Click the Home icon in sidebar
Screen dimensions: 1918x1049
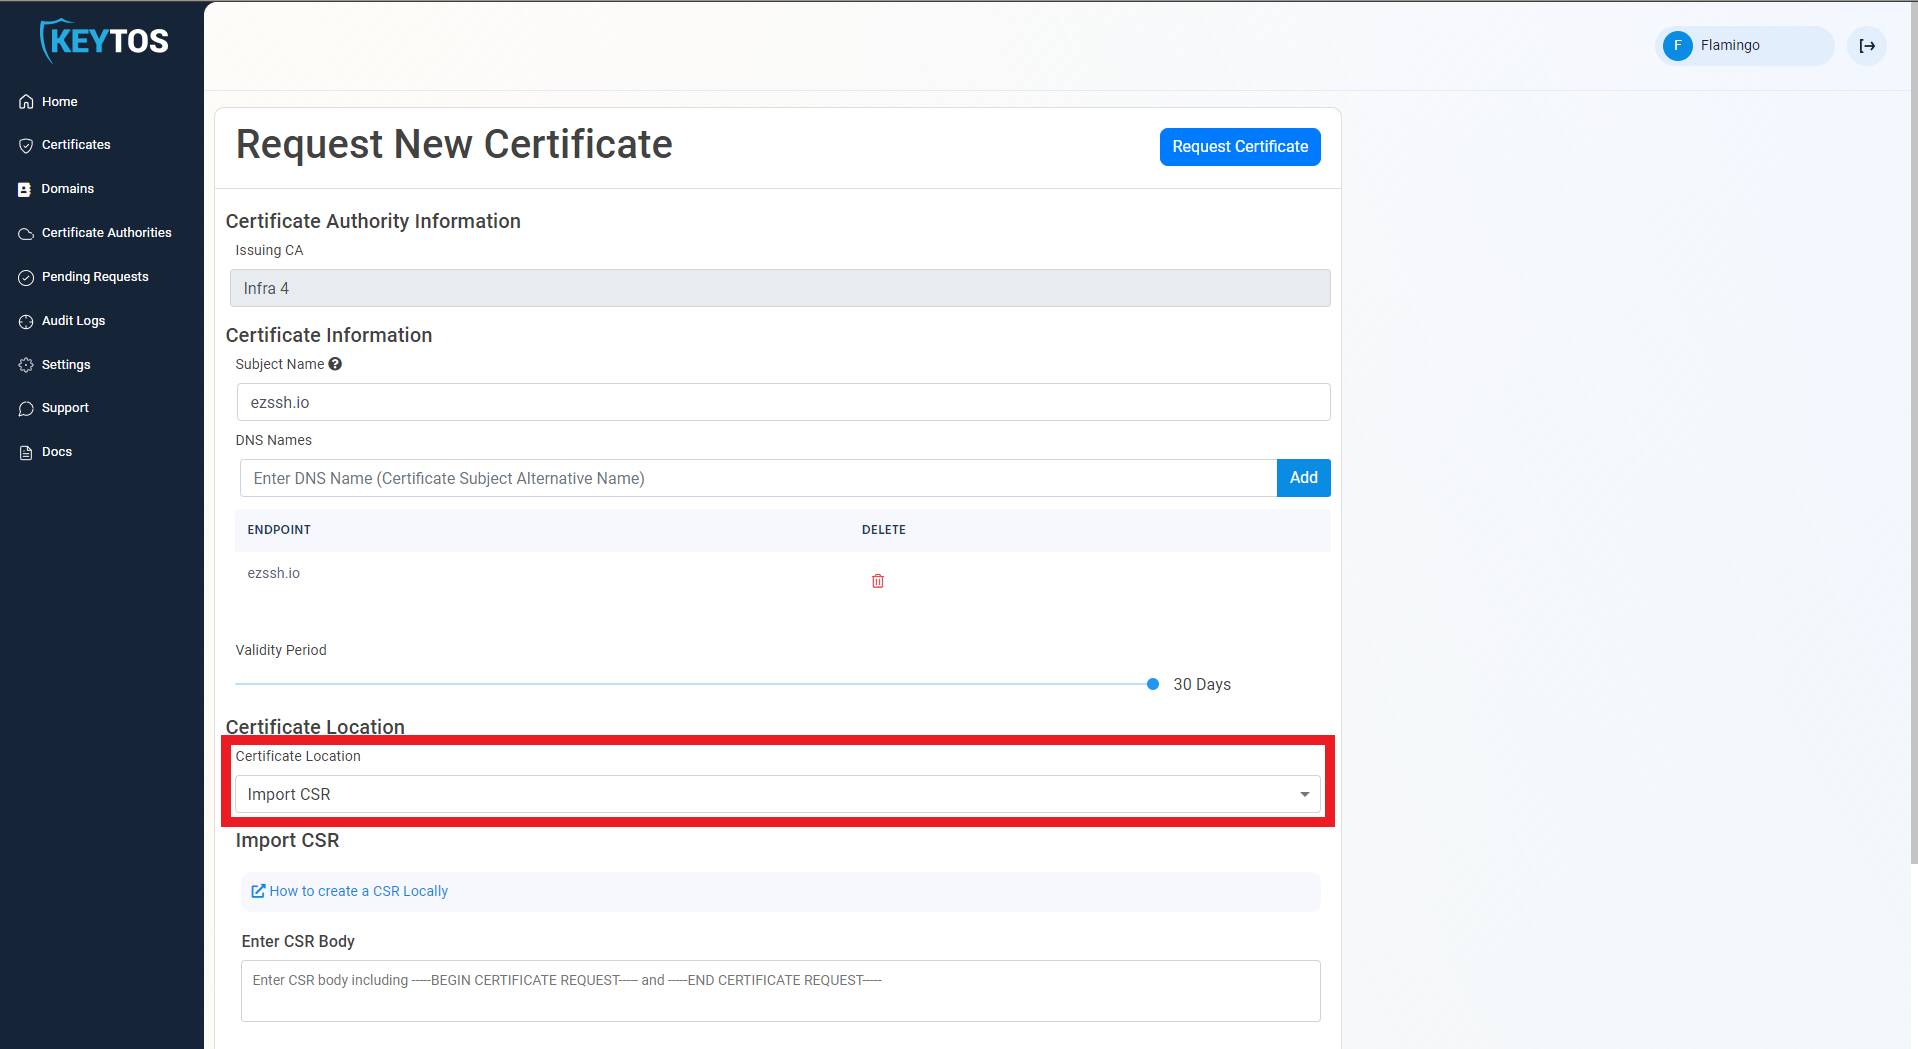26,102
